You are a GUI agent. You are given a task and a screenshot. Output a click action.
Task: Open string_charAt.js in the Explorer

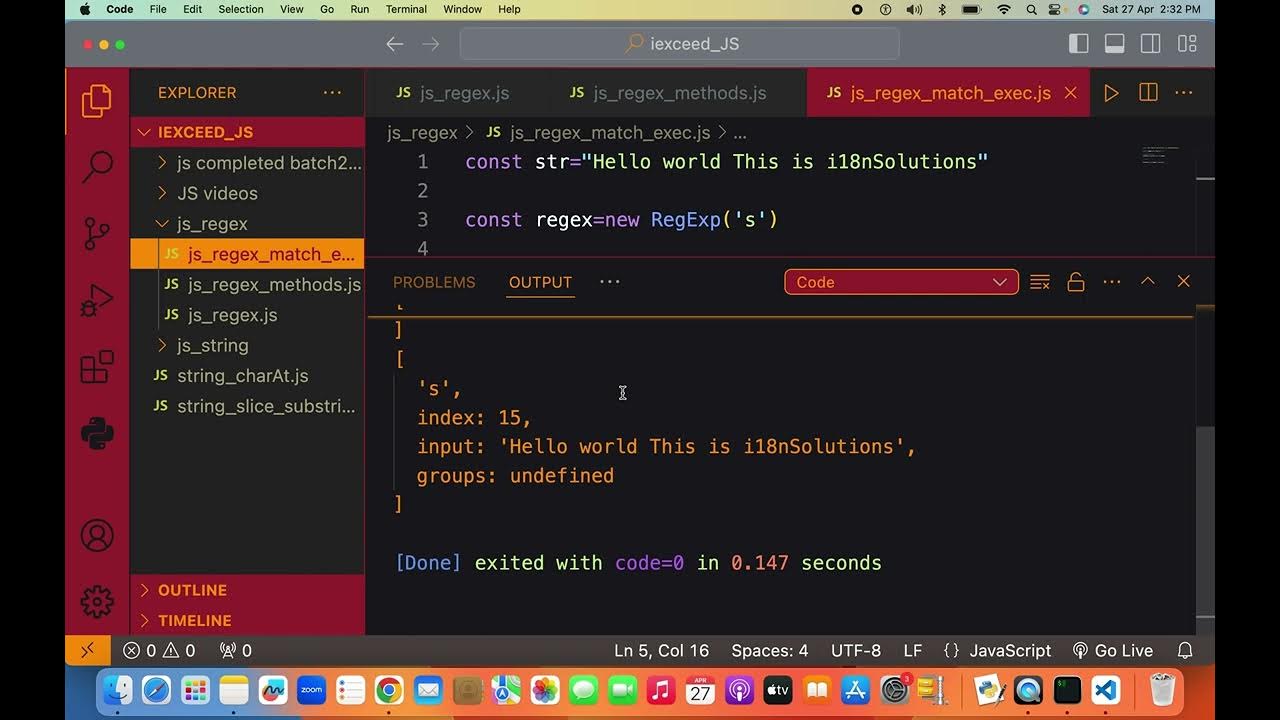click(x=247, y=376)
